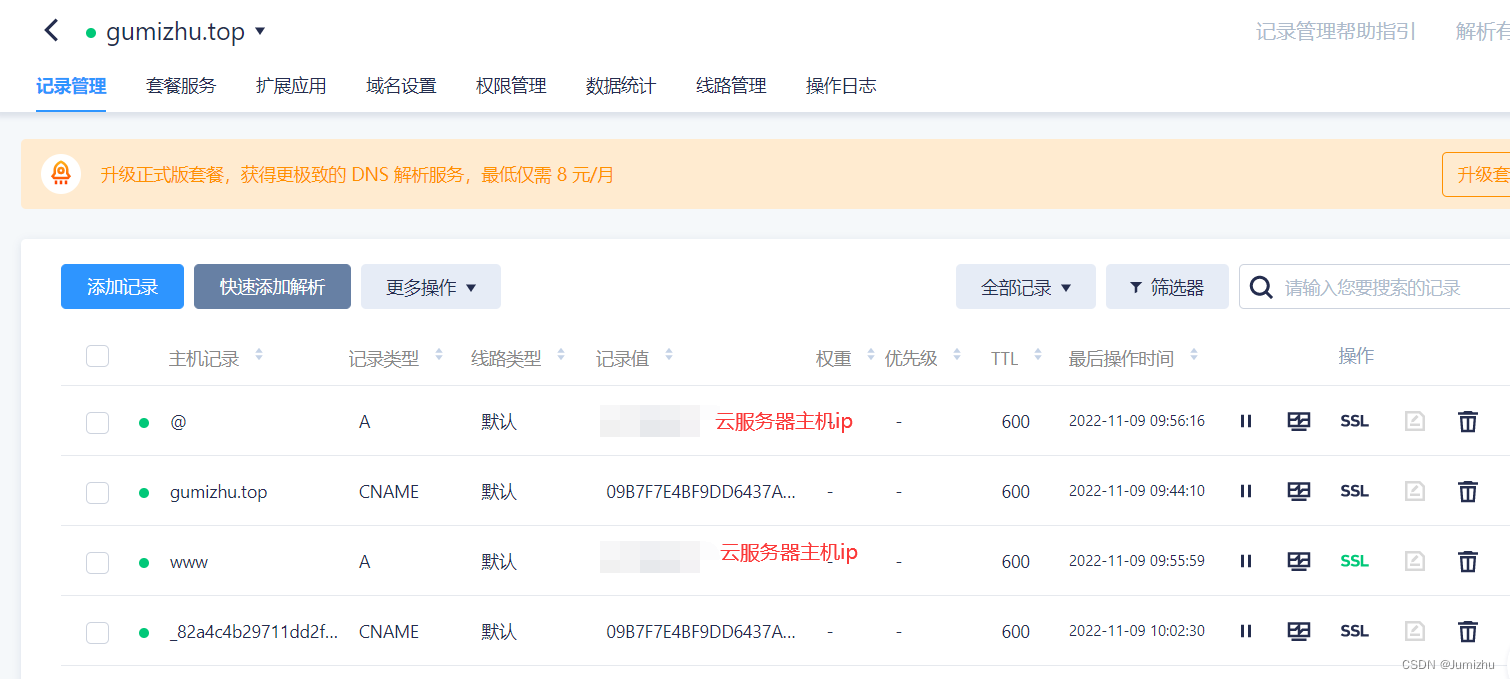Click SSL for the @ record

point(1354,421)
